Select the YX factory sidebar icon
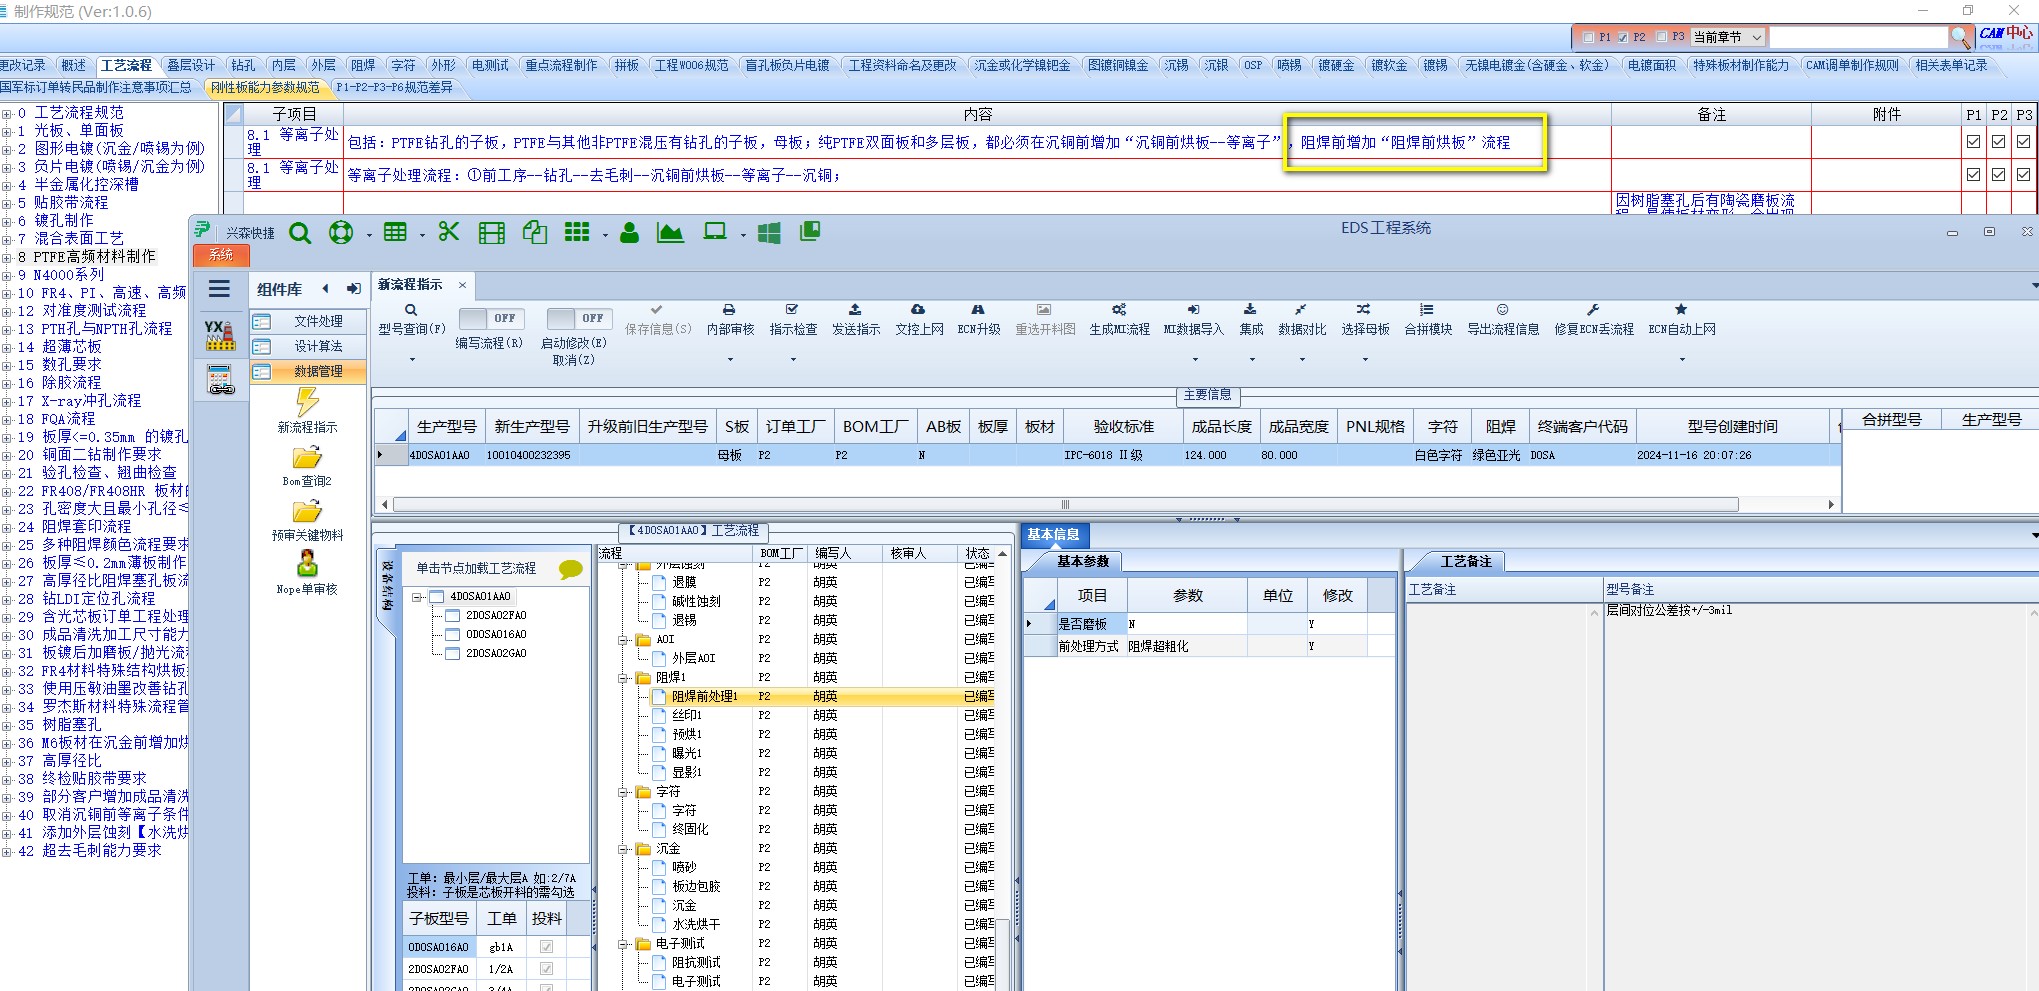 (220, 335)
